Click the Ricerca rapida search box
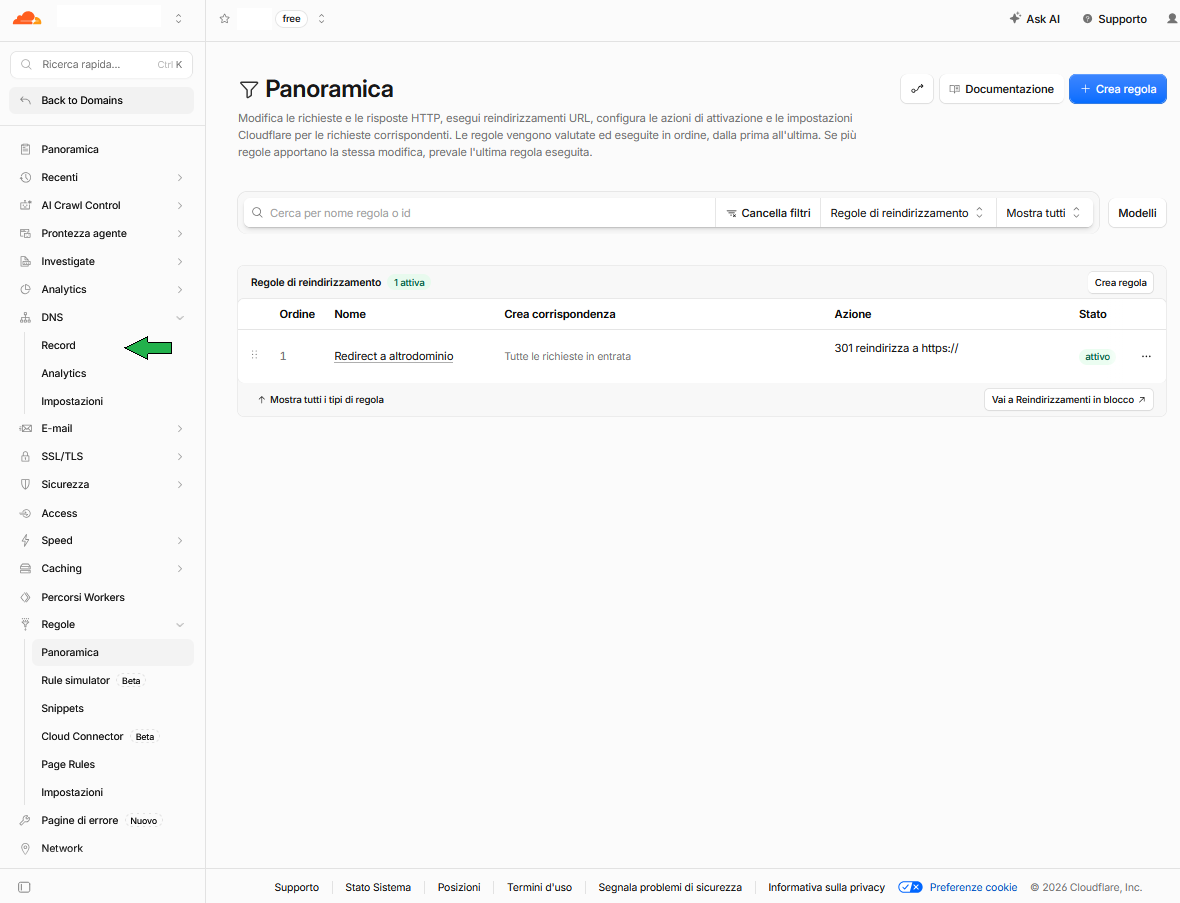The height and width of the screenshot is (903, 1180). tap(102, 65)
